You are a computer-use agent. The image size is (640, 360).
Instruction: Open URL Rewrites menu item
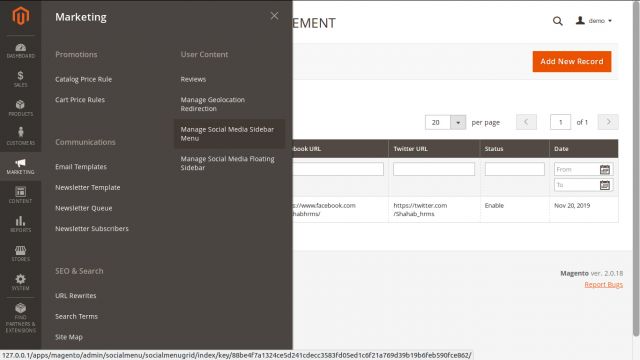coord(76,296)
